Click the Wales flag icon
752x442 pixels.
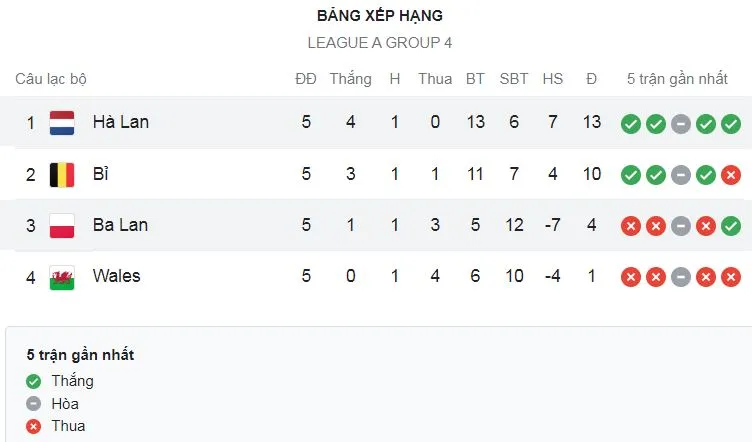coord(63,276)
